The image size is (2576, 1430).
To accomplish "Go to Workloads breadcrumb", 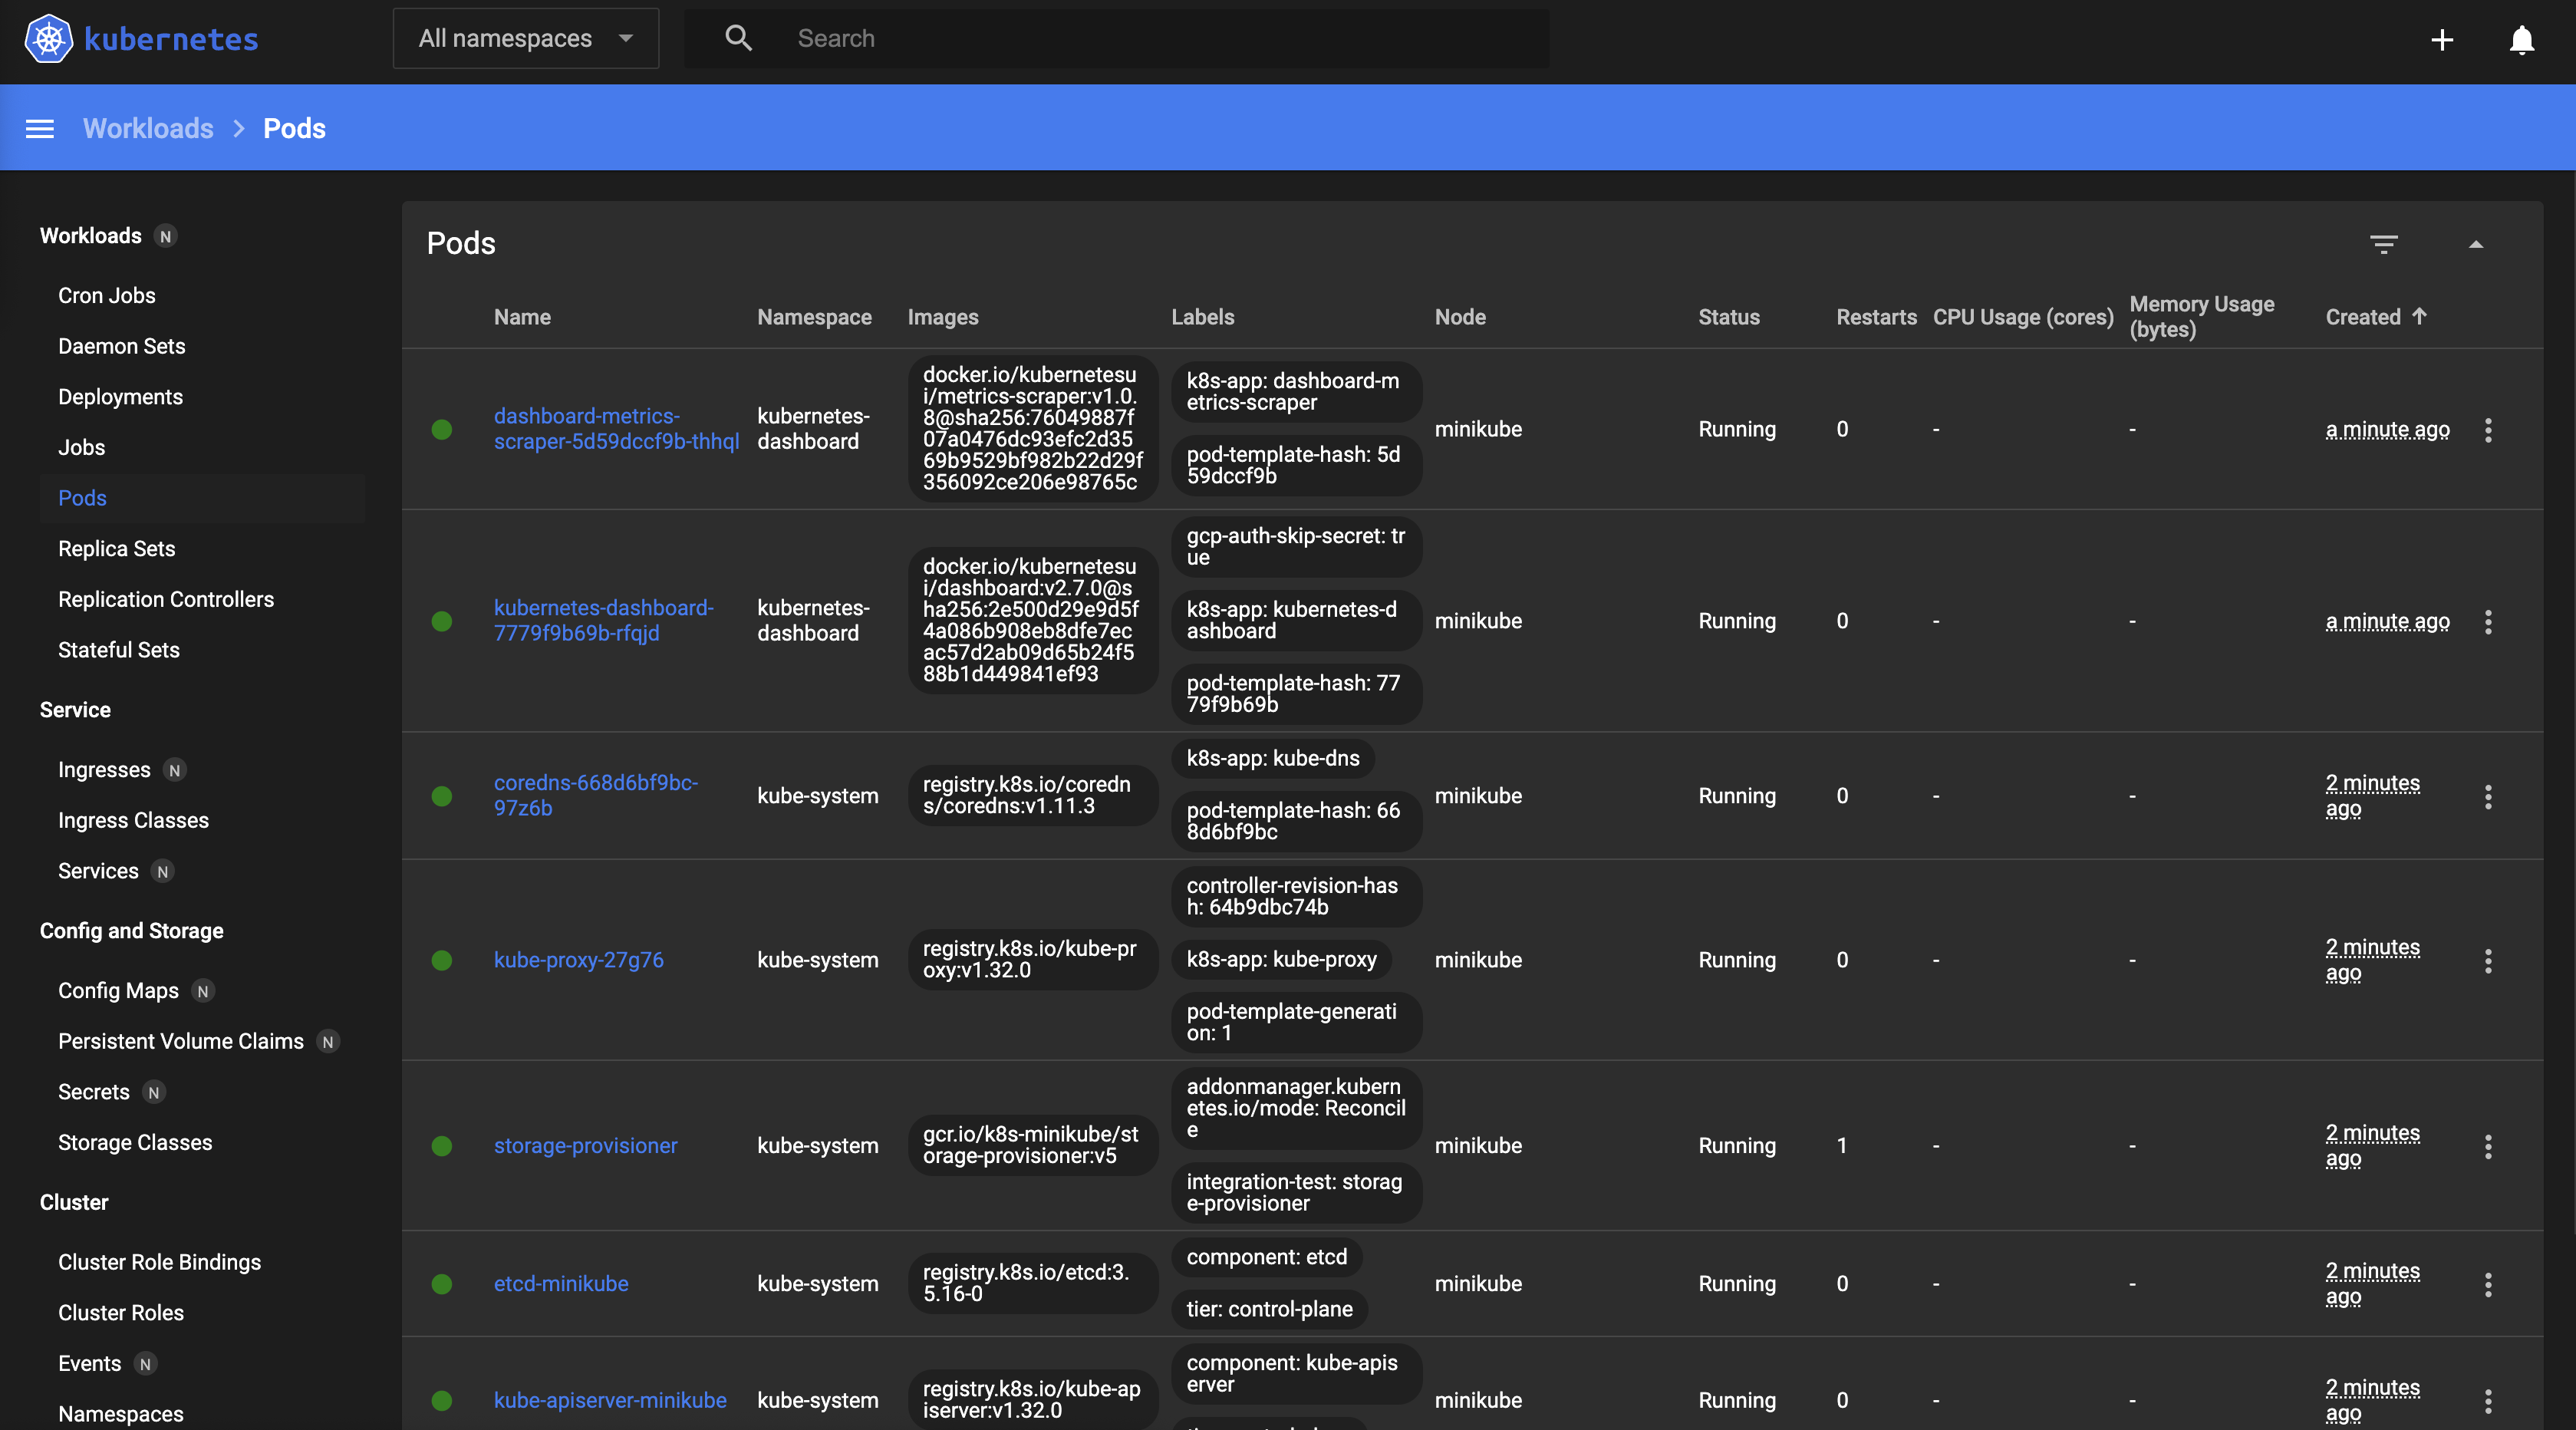I will (x=148, y=129).
